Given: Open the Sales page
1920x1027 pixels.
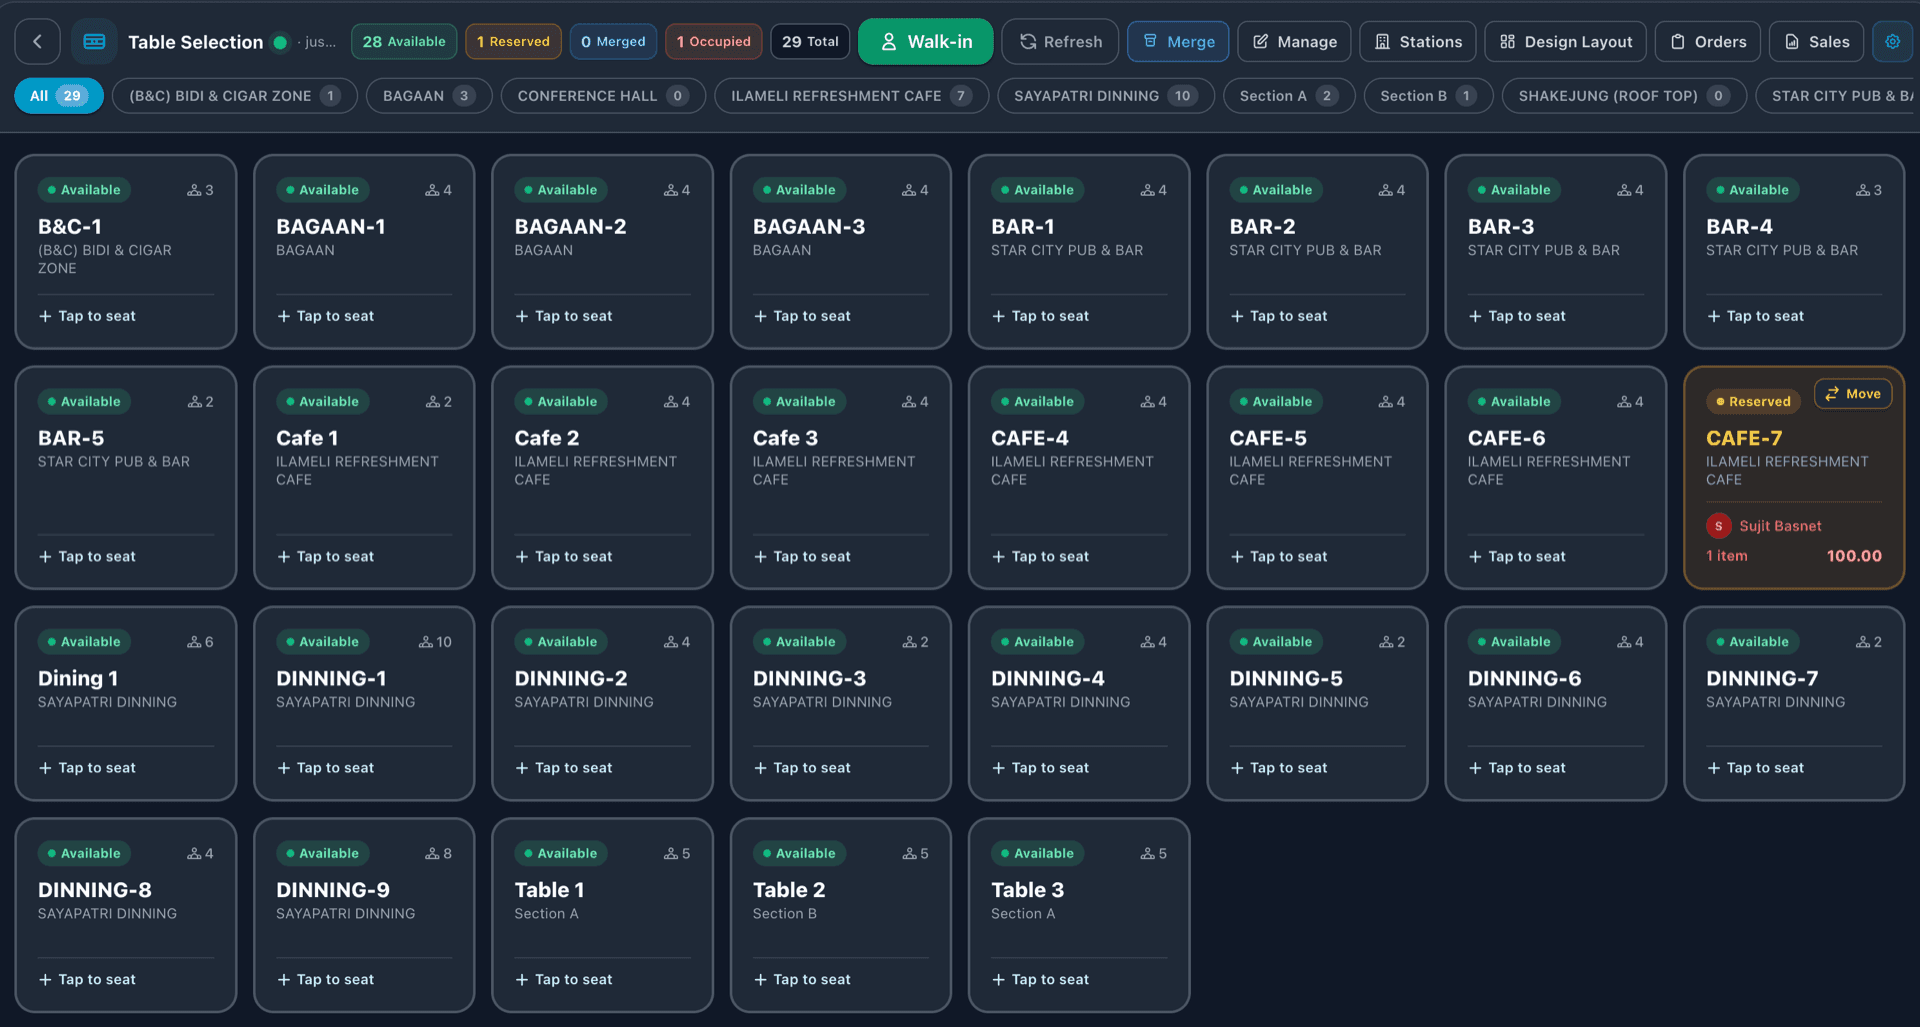Looking at the screenshot, I should [1816, 42].
